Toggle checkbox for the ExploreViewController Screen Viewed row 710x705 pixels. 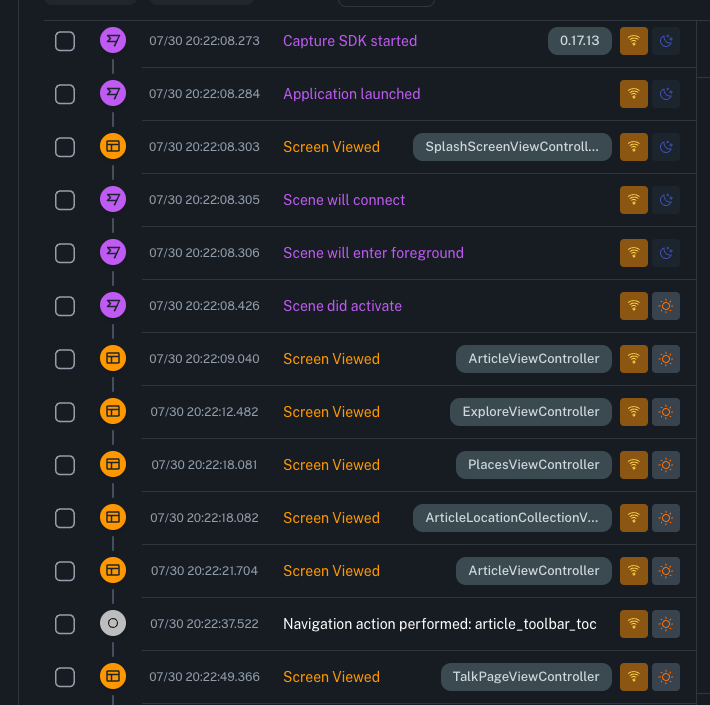pos(65,412)
